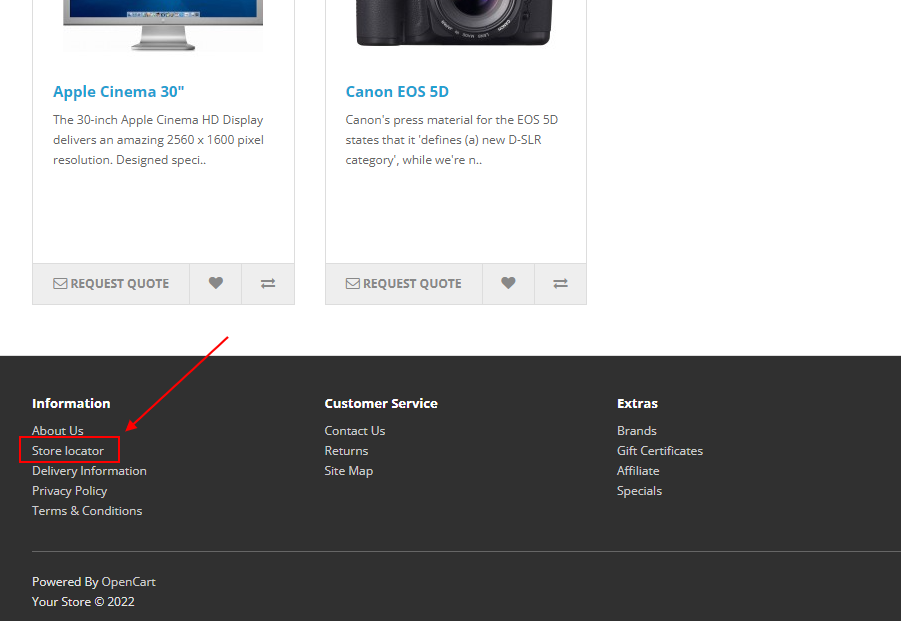Open Delivery Information link
Screen dimensions: 901x621
click(x=89, y=471)
